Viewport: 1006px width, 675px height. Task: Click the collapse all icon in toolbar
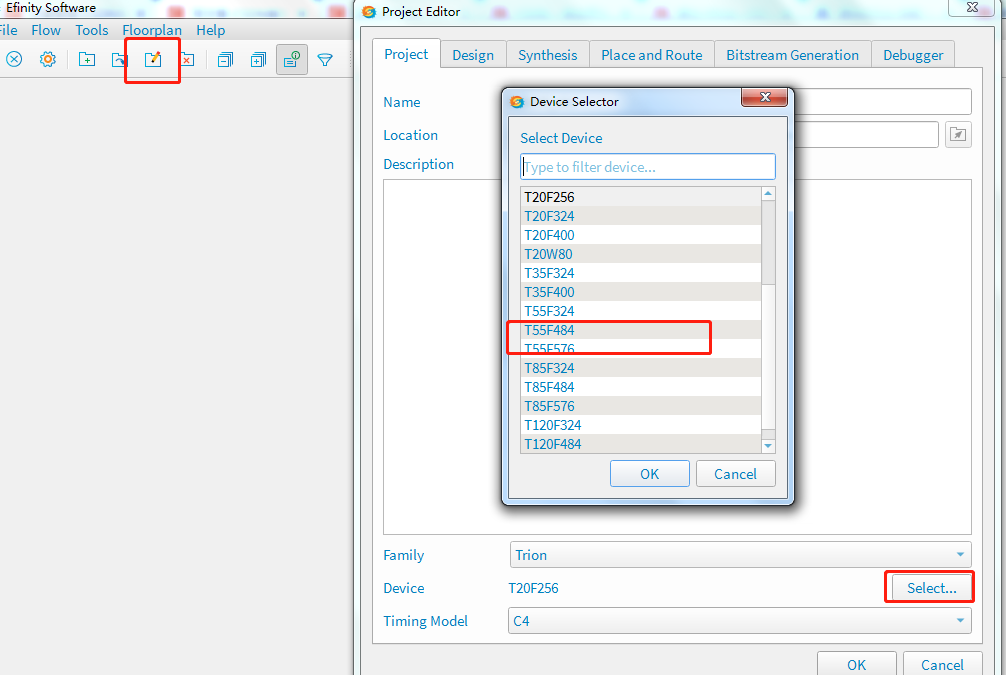click(x=225, y=60)
